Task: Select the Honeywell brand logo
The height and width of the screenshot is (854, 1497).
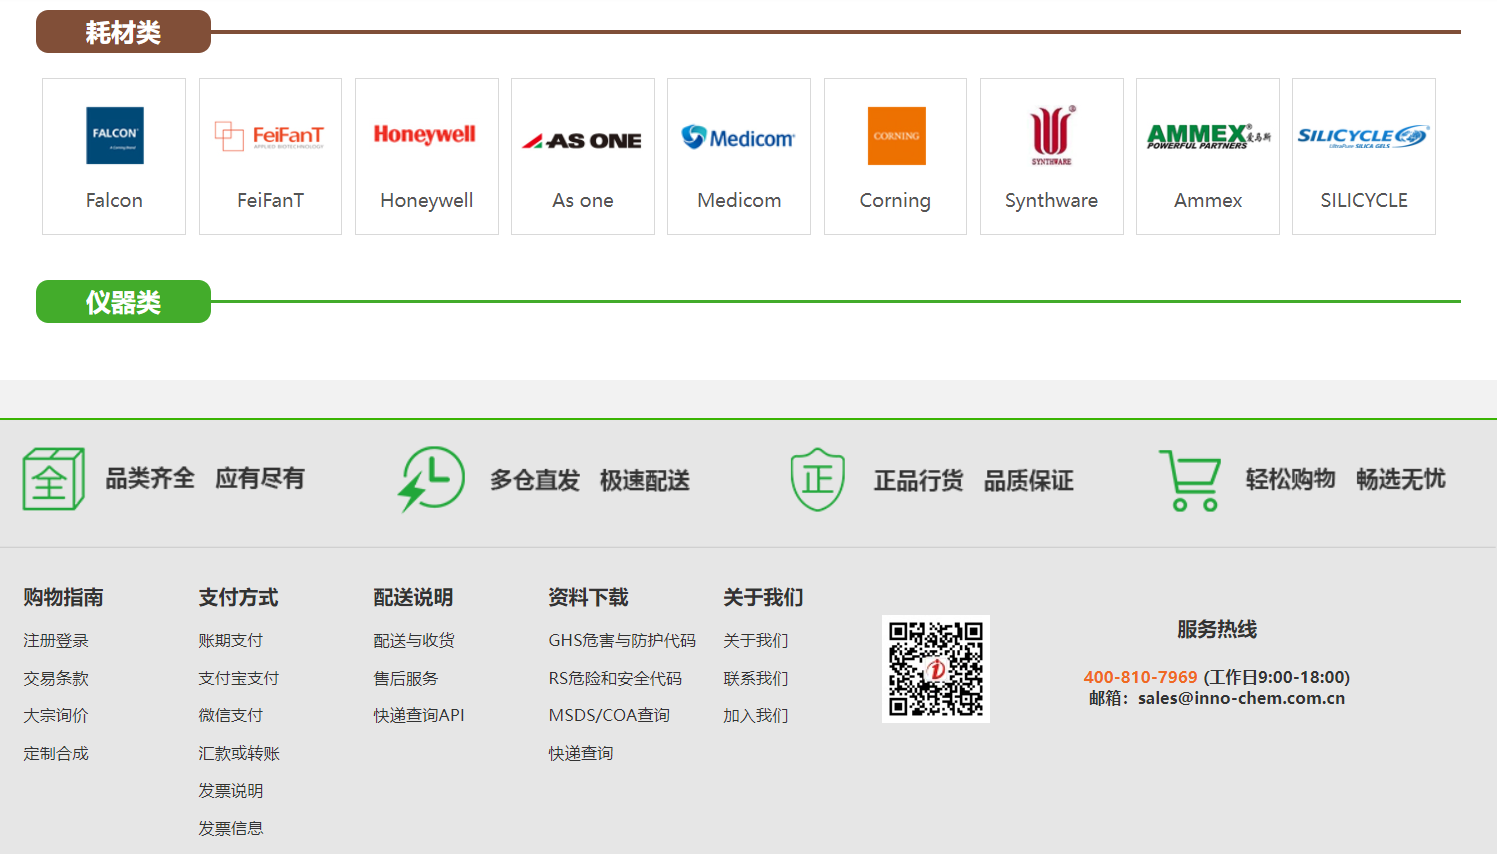Action: point(426,135)
